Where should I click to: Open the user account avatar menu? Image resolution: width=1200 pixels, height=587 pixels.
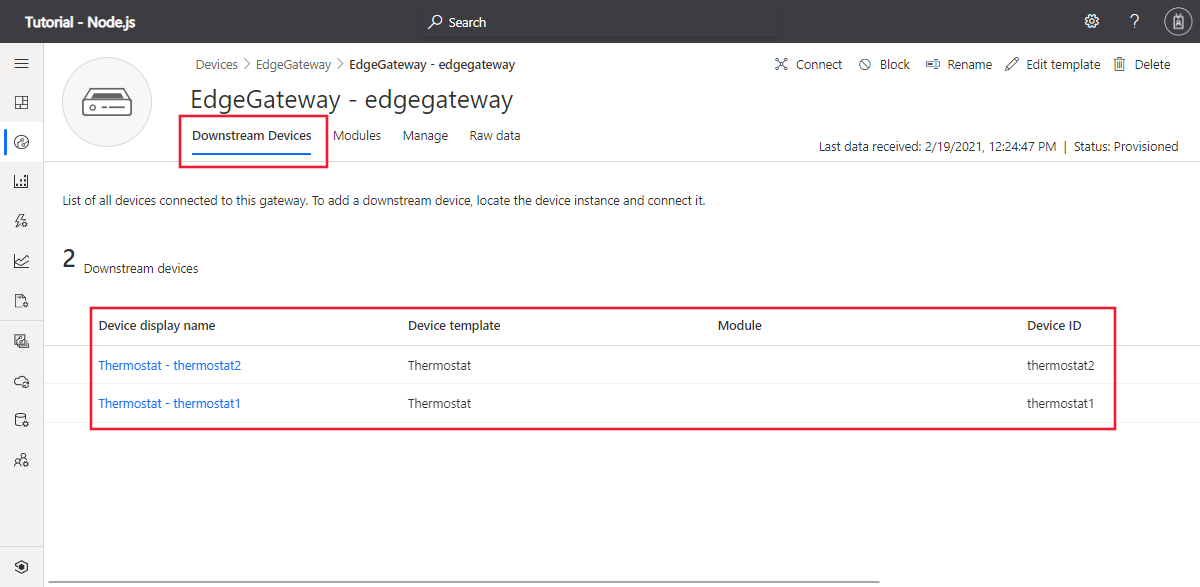pos(1177,21)
